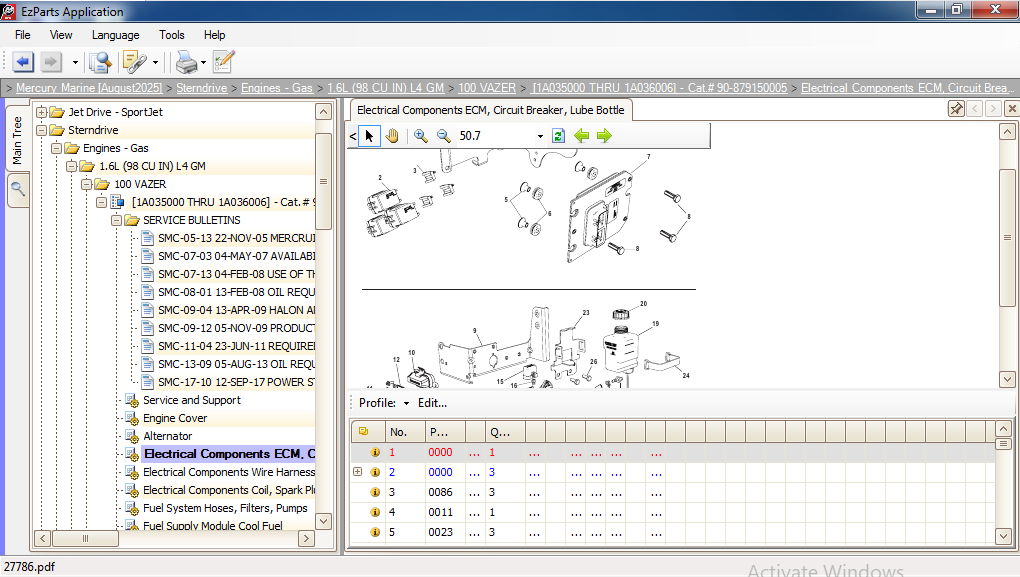Open the Help menu
The image size is (1020, 577).
(215, 35)
